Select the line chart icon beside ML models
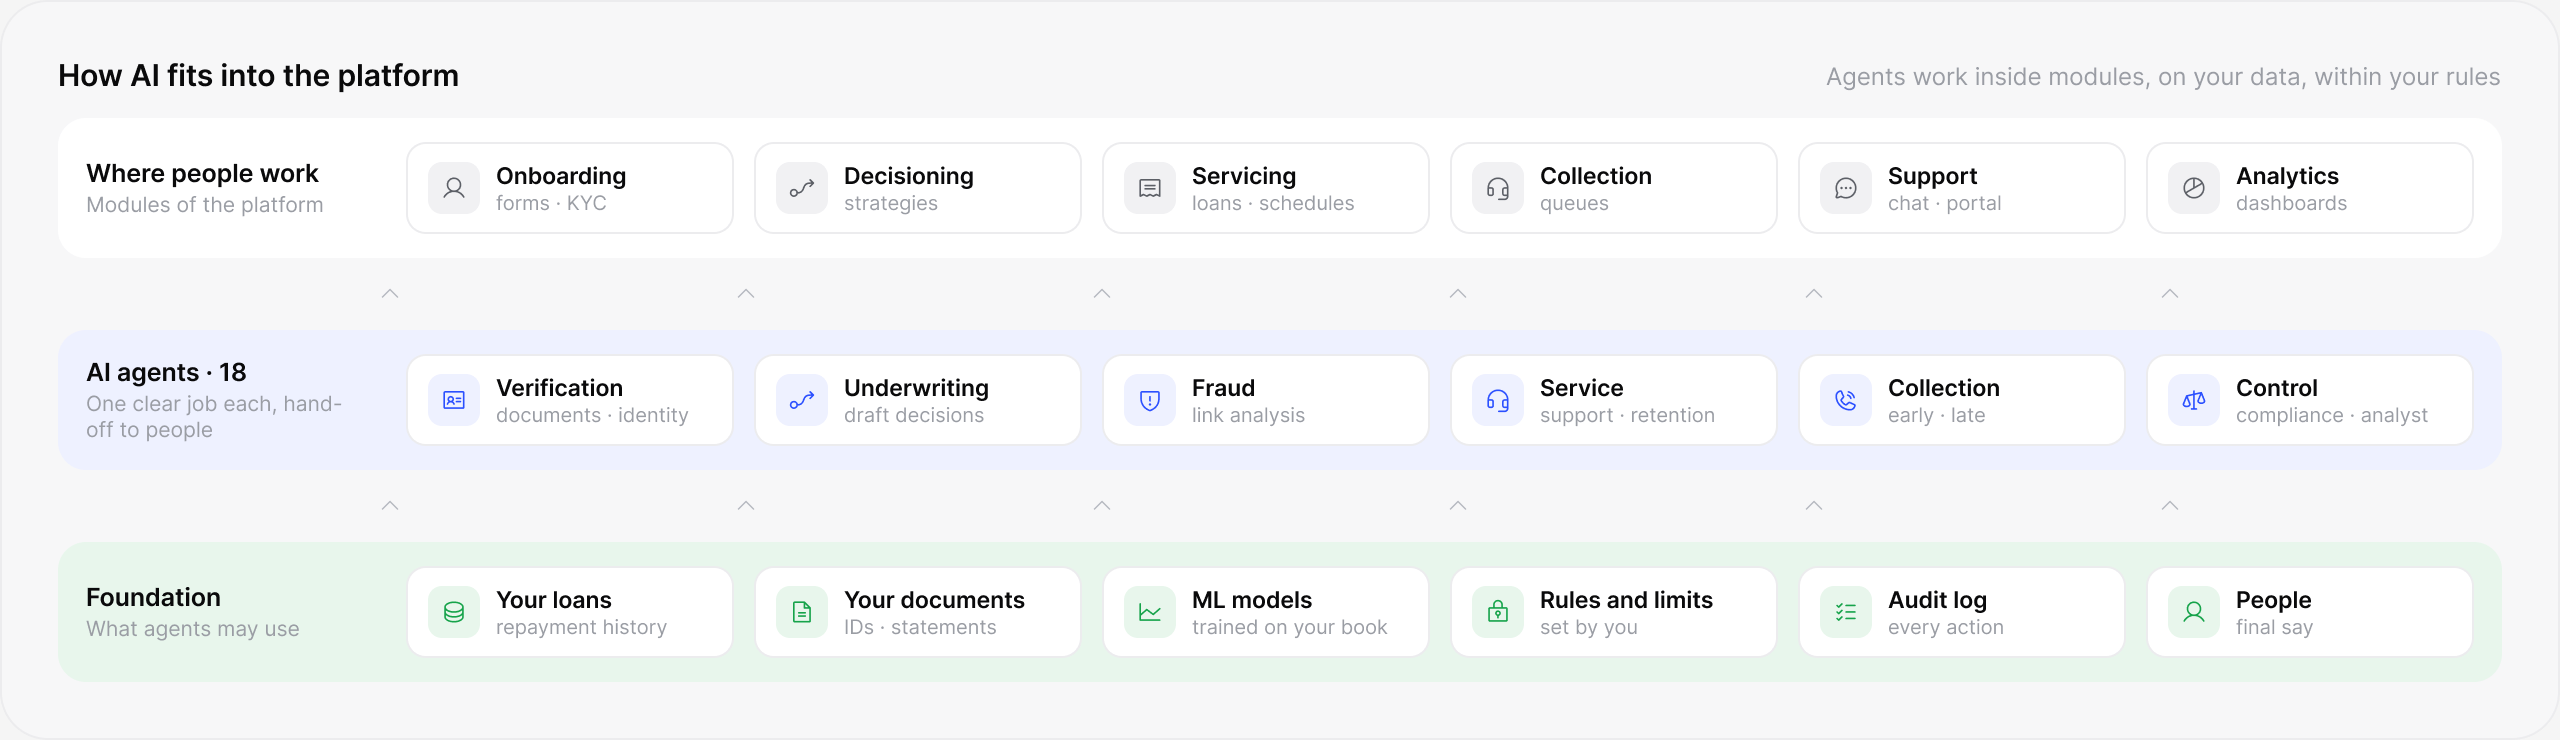This screenshot has height=740, width=2560. point(1150,612)
